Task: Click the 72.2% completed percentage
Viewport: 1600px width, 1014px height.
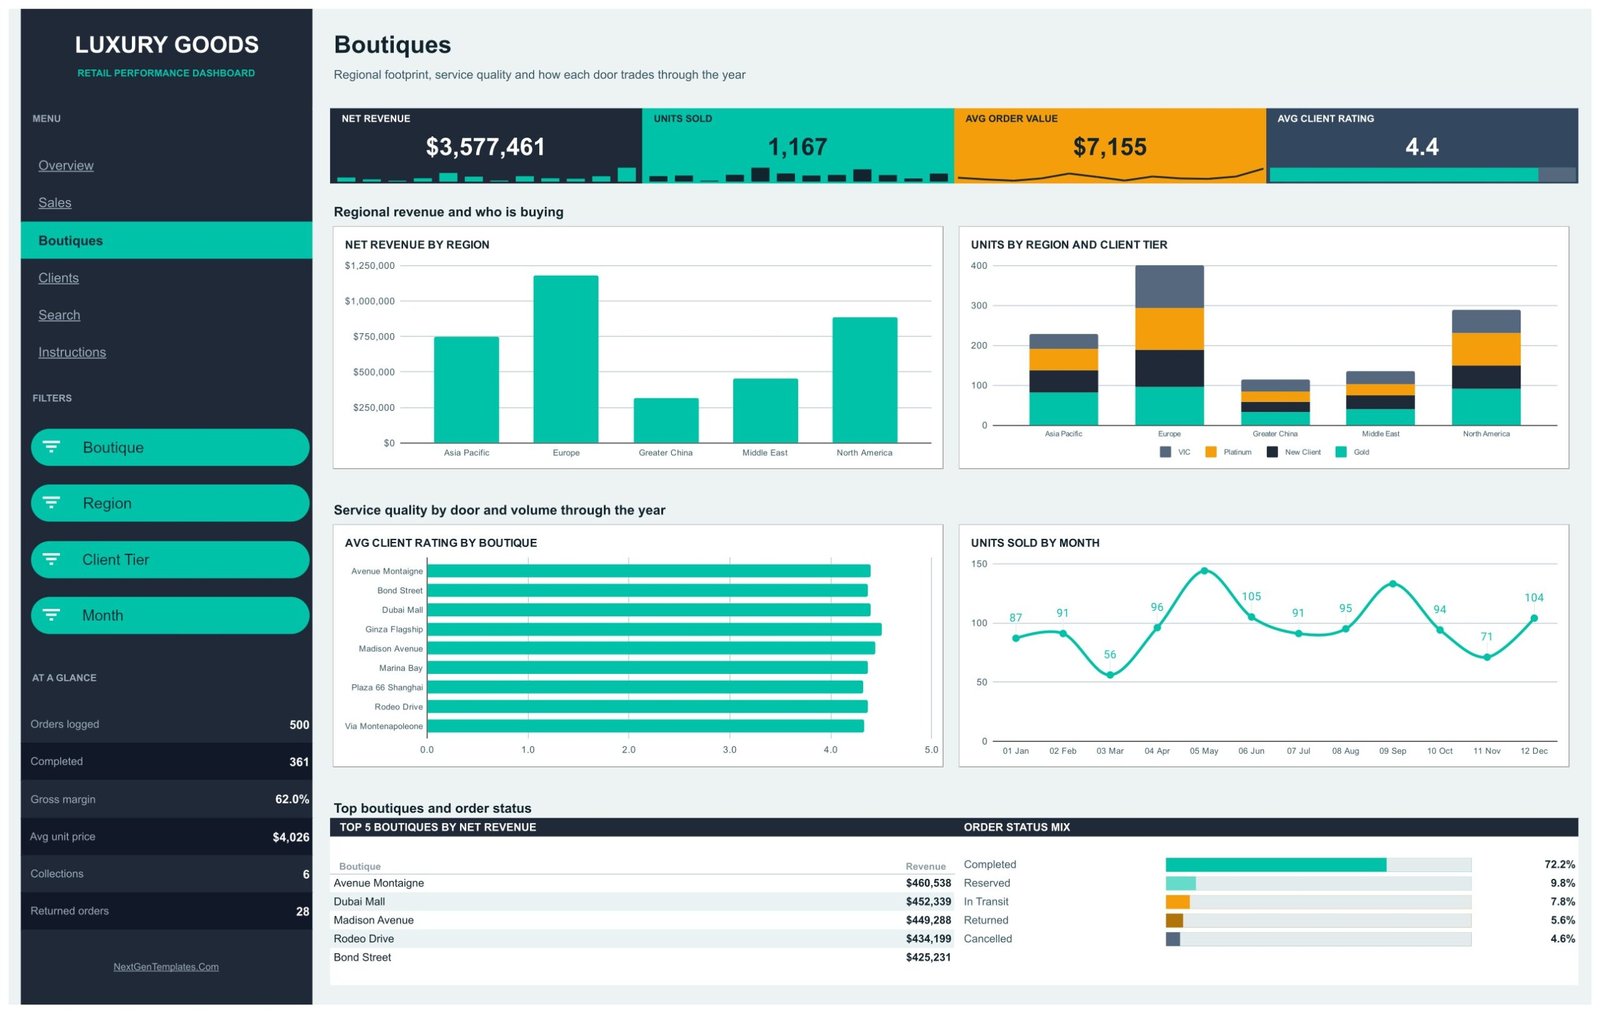Action: (x=1559, y=864)
